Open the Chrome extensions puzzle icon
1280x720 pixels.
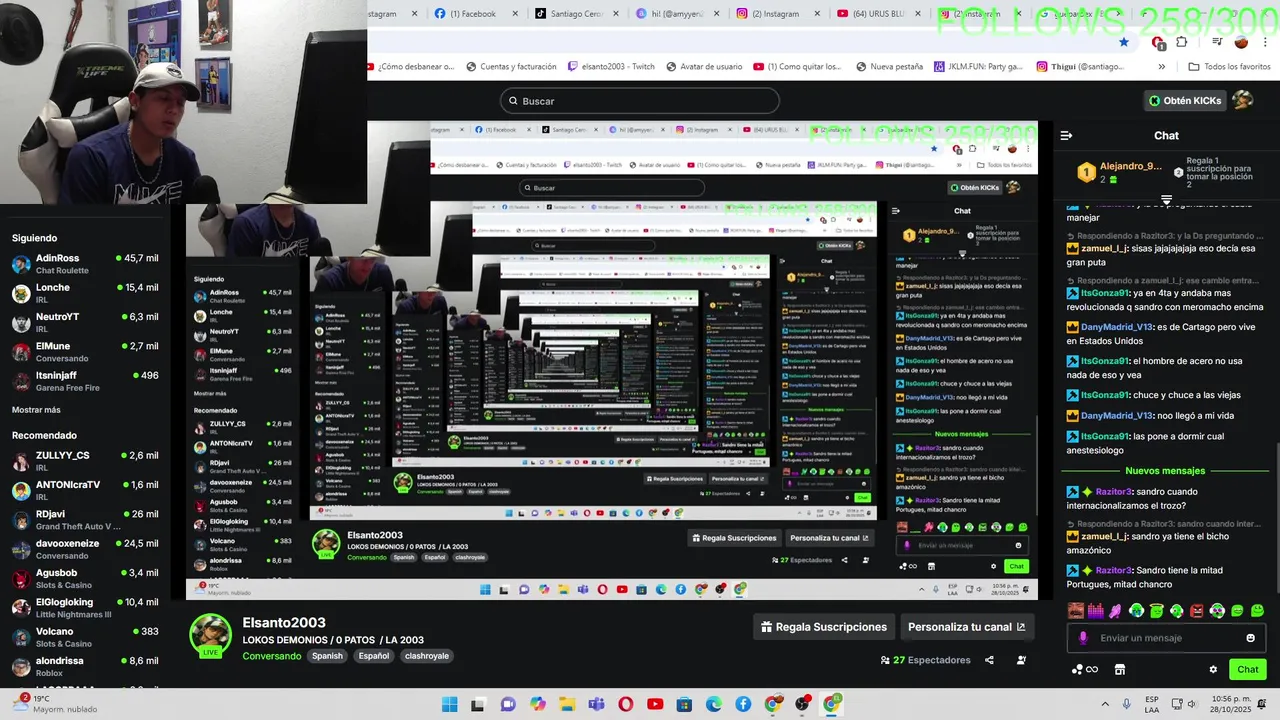pos(1181,42)
